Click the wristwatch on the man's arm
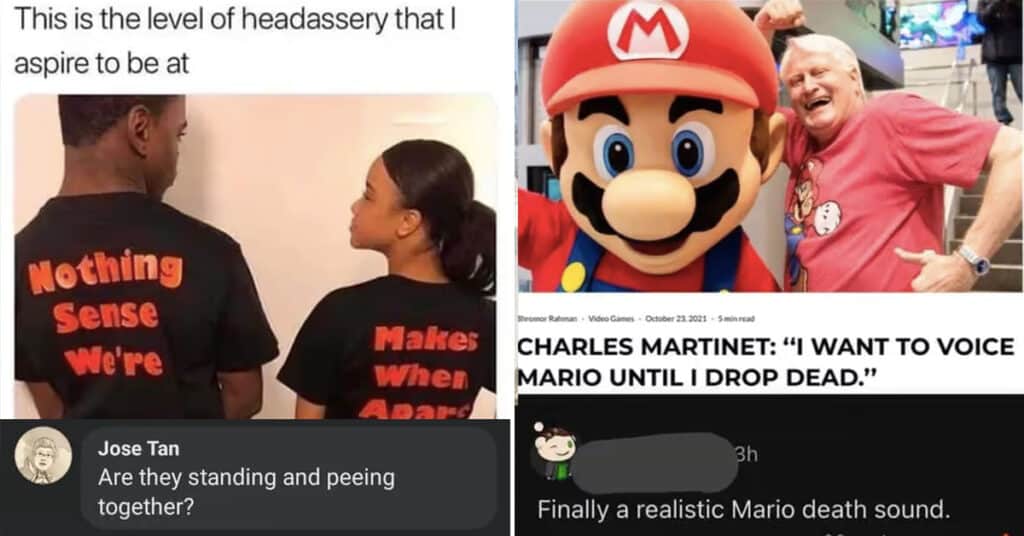 tap(974, 259)
